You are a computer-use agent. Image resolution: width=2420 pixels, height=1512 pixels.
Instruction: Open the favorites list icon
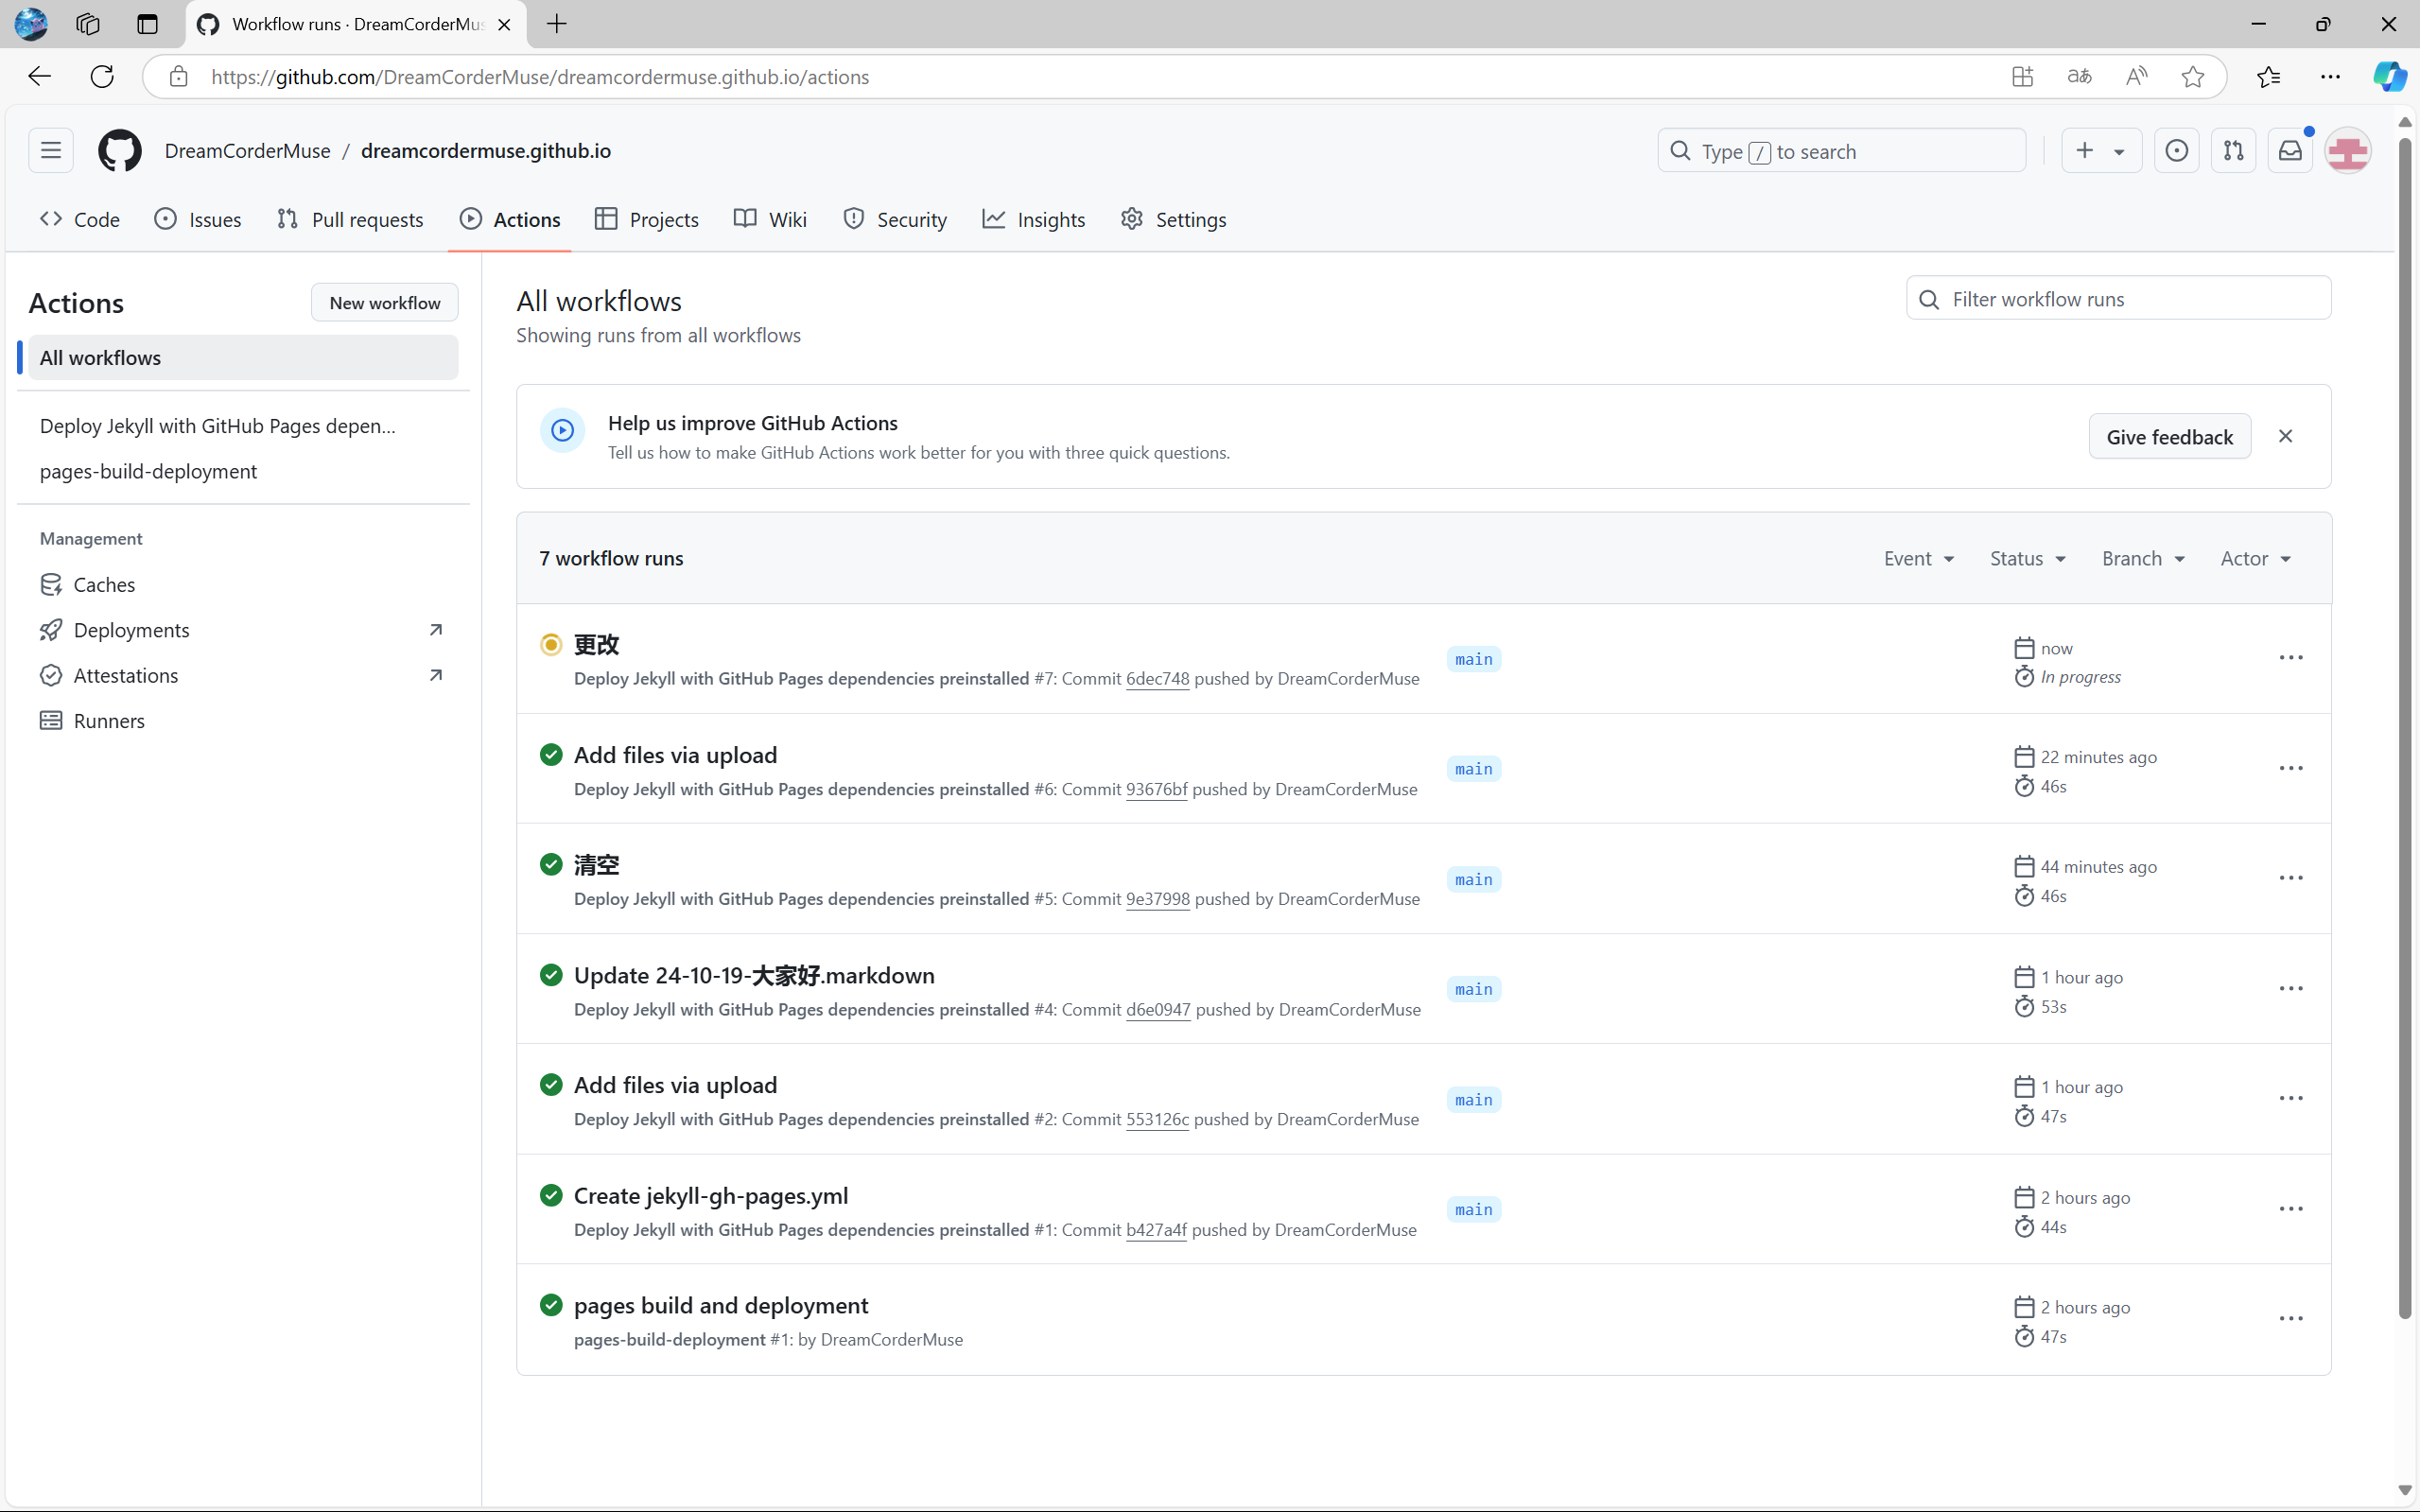coord(2268,77)
